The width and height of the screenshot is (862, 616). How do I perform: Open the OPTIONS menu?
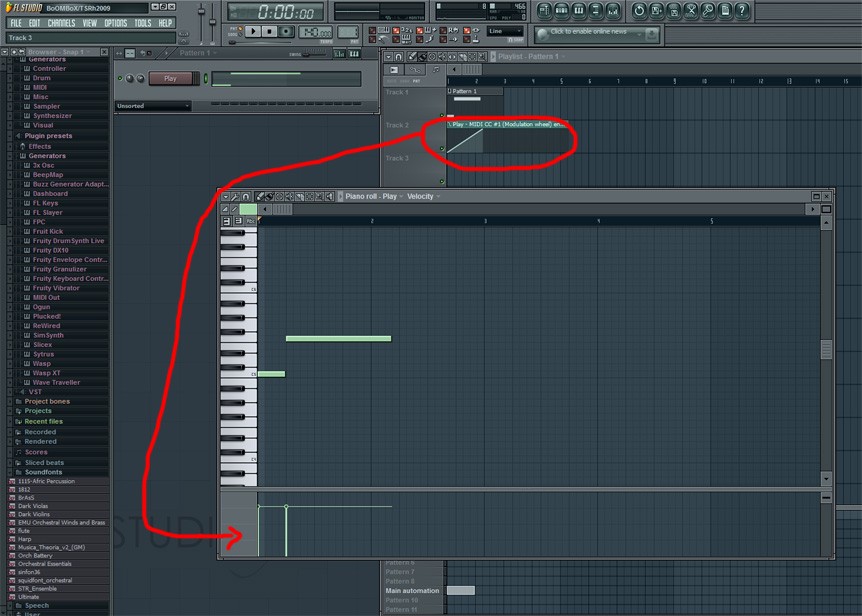coord(115,23)
